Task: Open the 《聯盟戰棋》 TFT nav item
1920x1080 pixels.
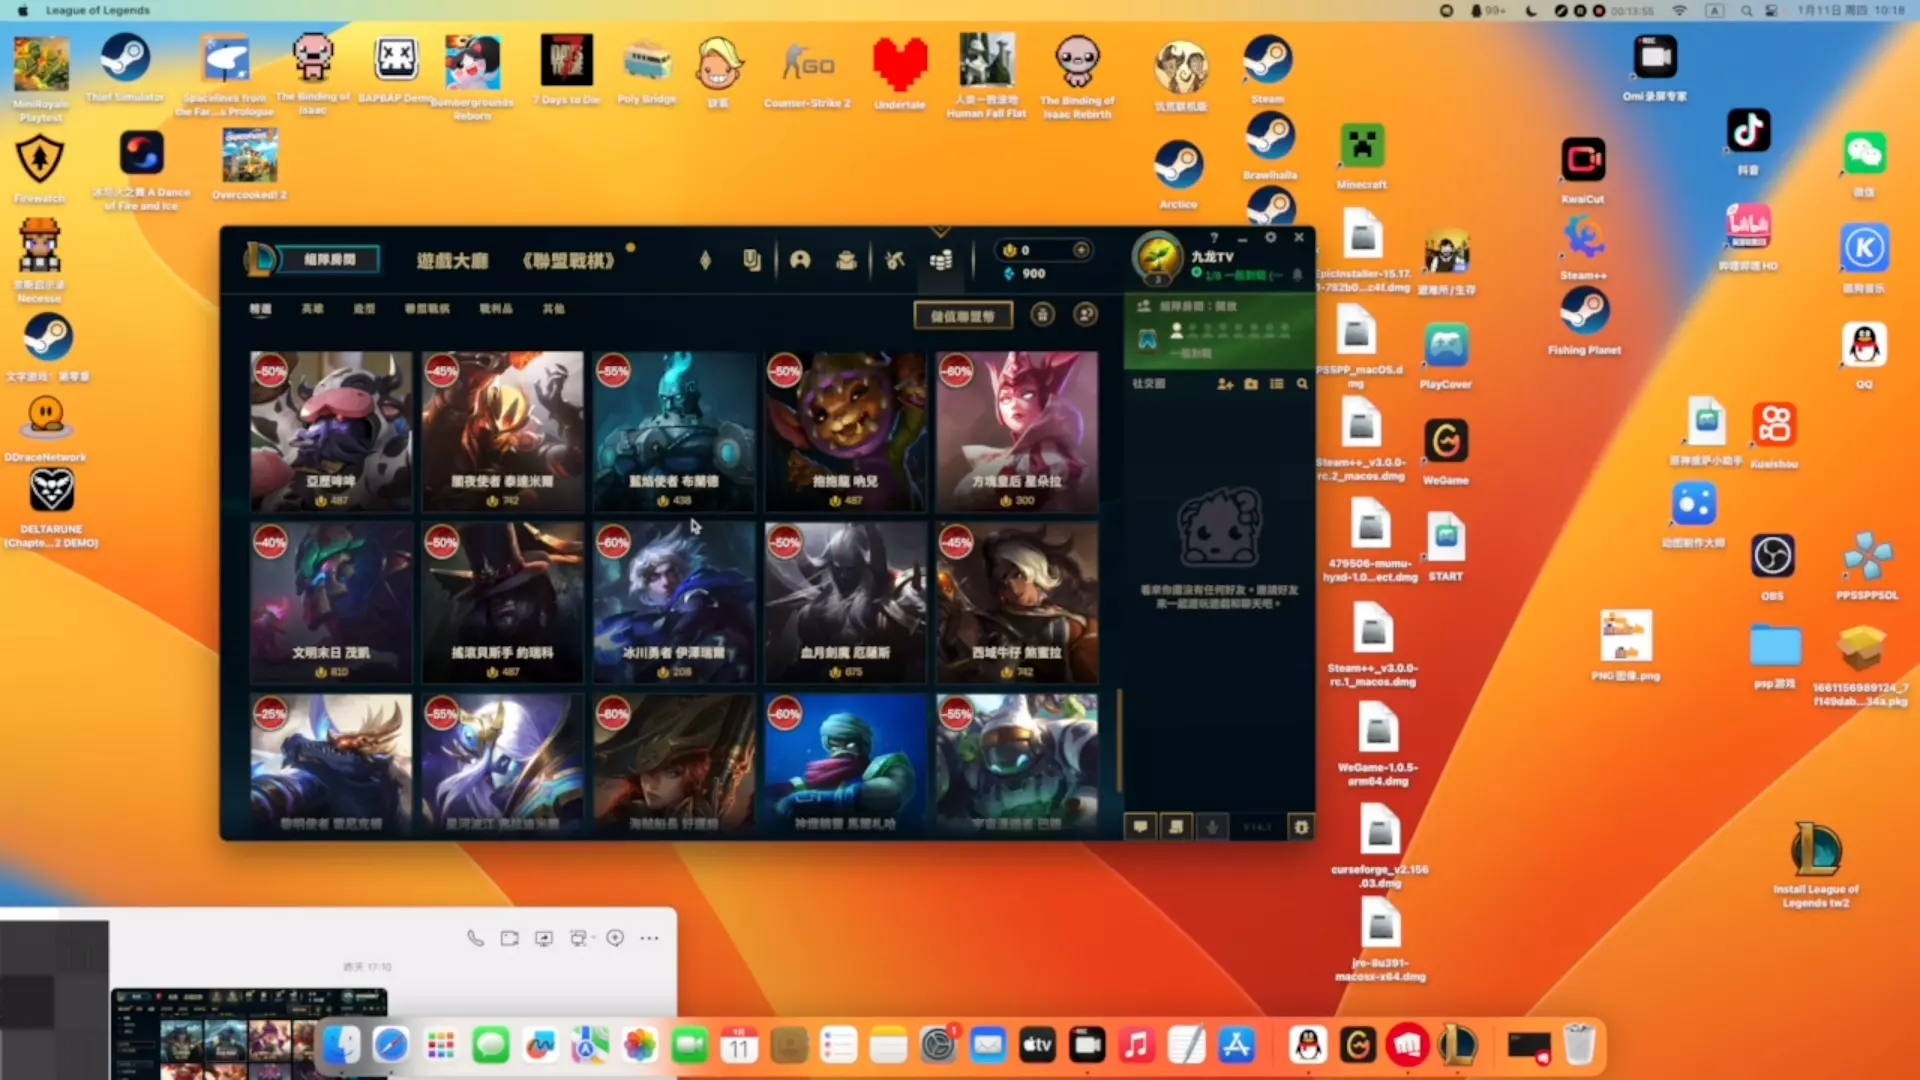Action: click(x=568, y=261)
